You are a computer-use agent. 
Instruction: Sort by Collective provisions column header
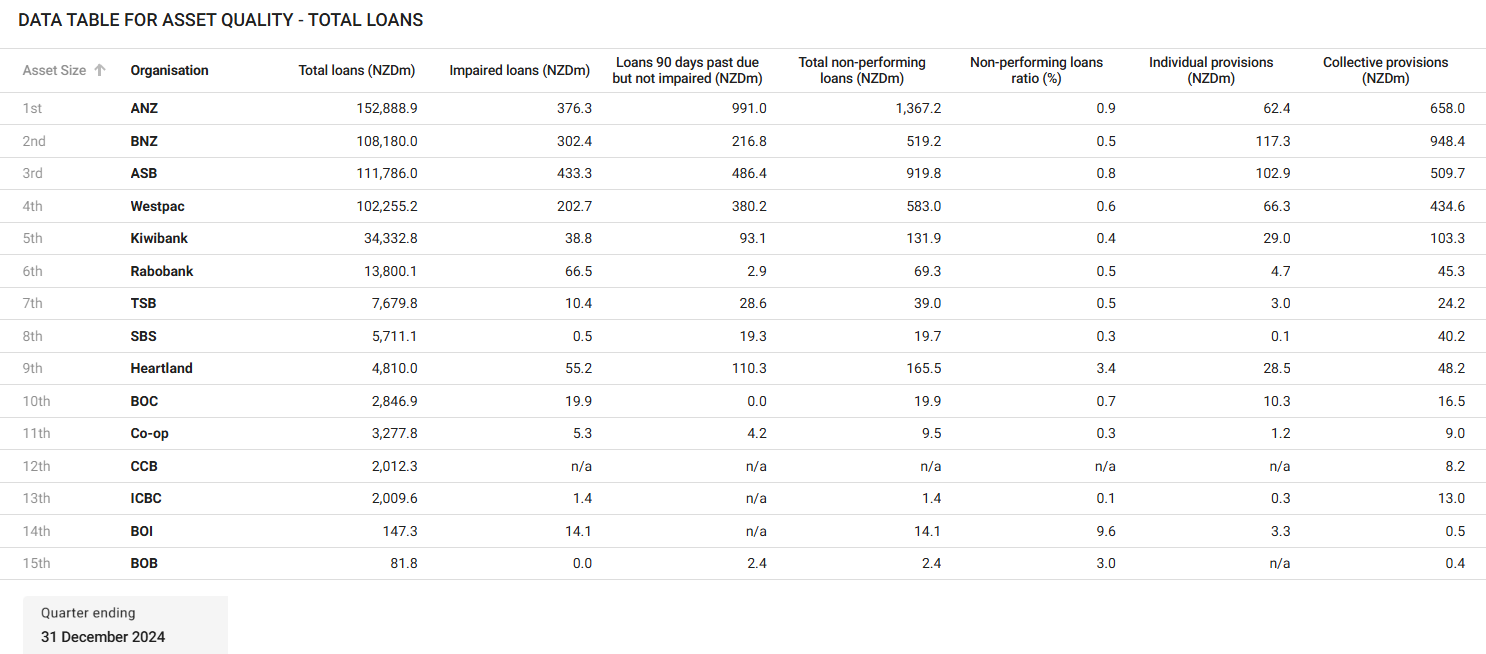1385,70
